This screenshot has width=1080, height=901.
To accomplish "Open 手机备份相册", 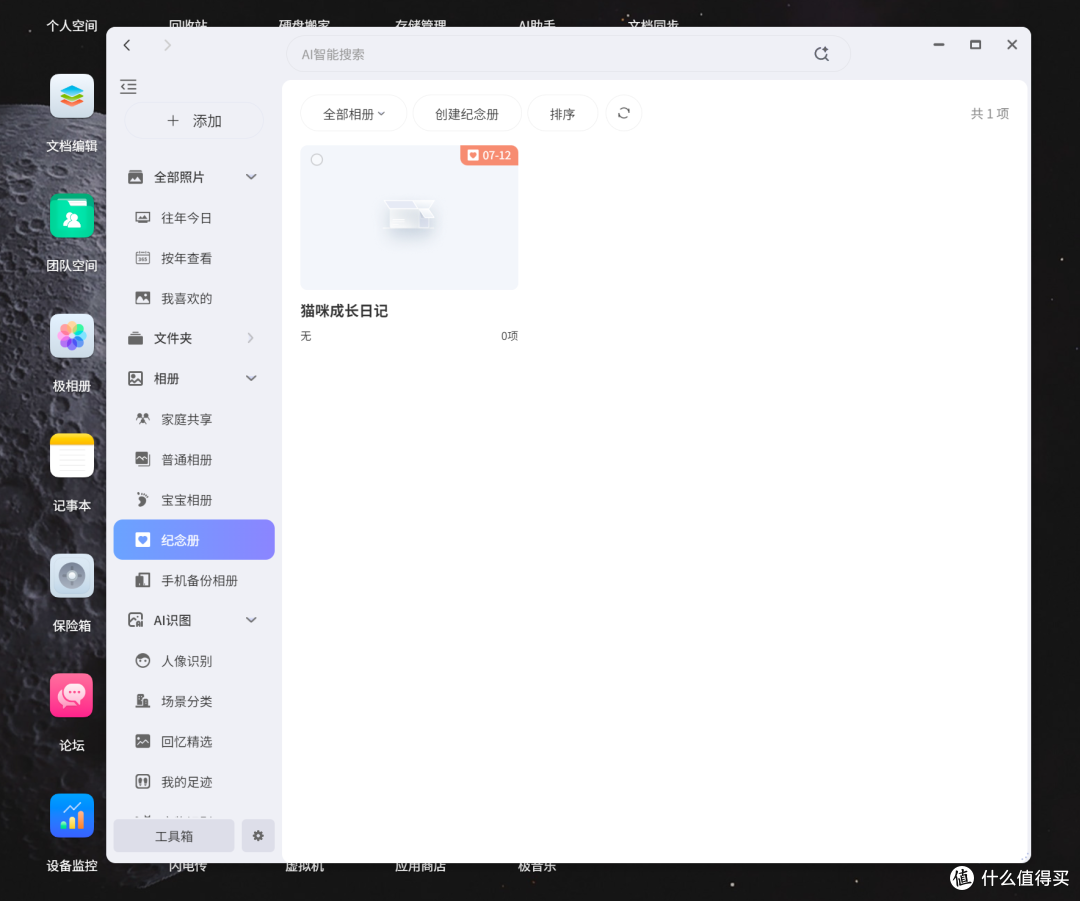I will tap(194, 581).
